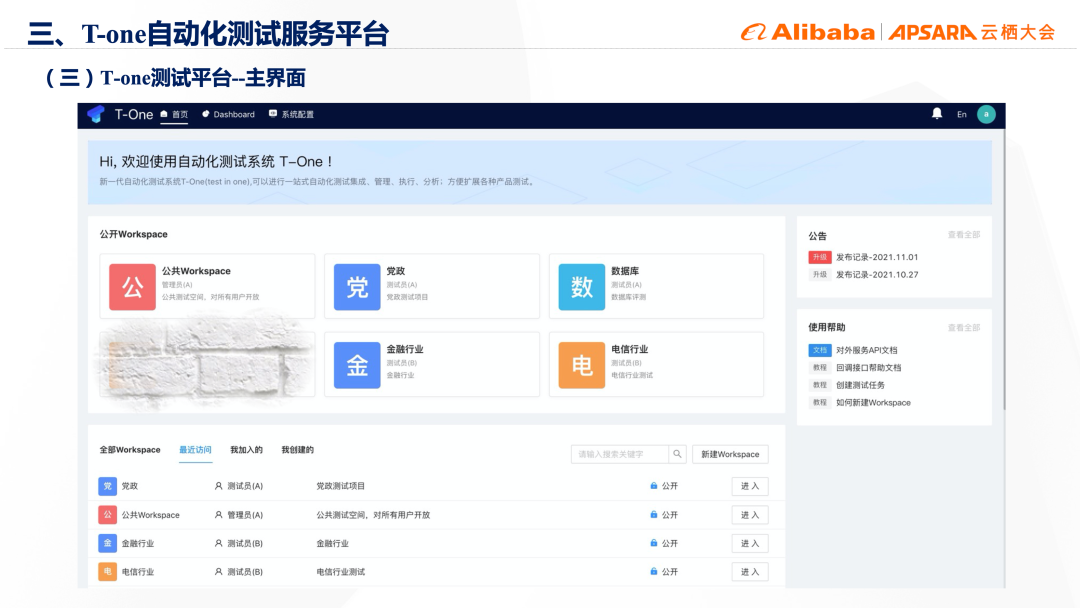Open the 数据库 workspace card title
Image resolution: width=1080 pixels, height=608 pixels.
625,271
